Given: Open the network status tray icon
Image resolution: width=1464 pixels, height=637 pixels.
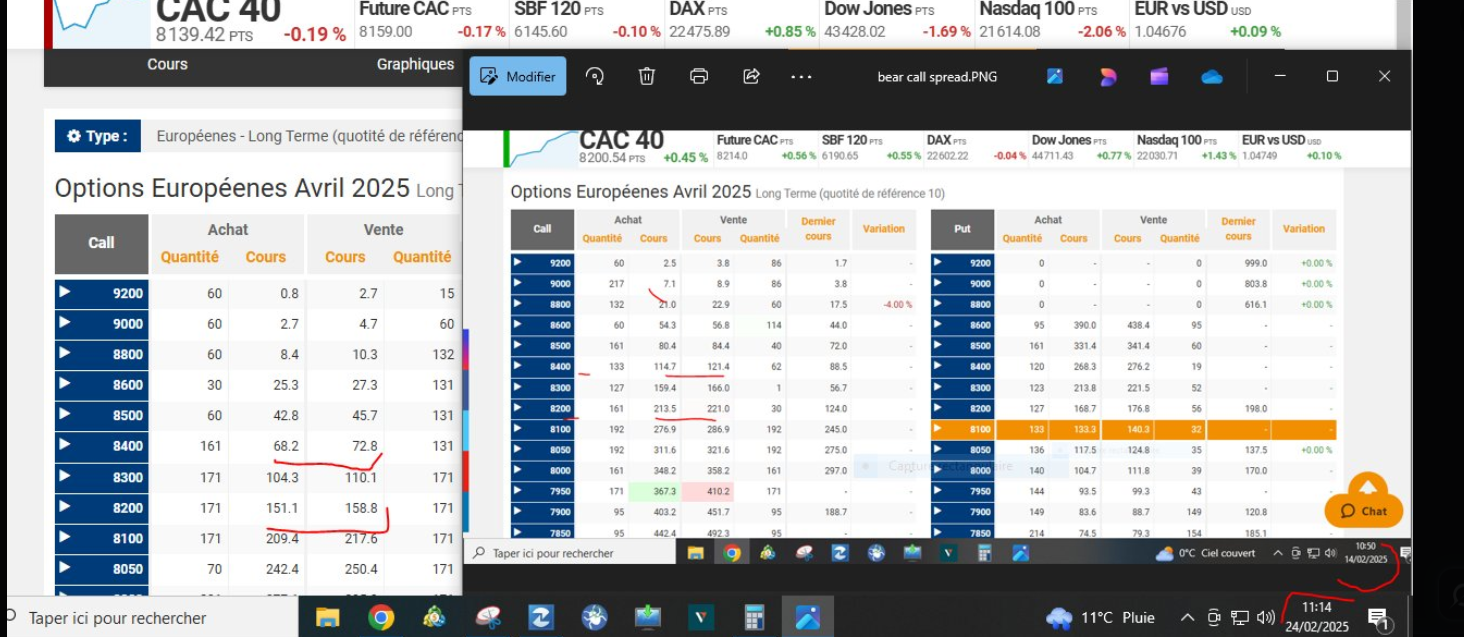Looking at the screenshot, I should (1240, 618).
